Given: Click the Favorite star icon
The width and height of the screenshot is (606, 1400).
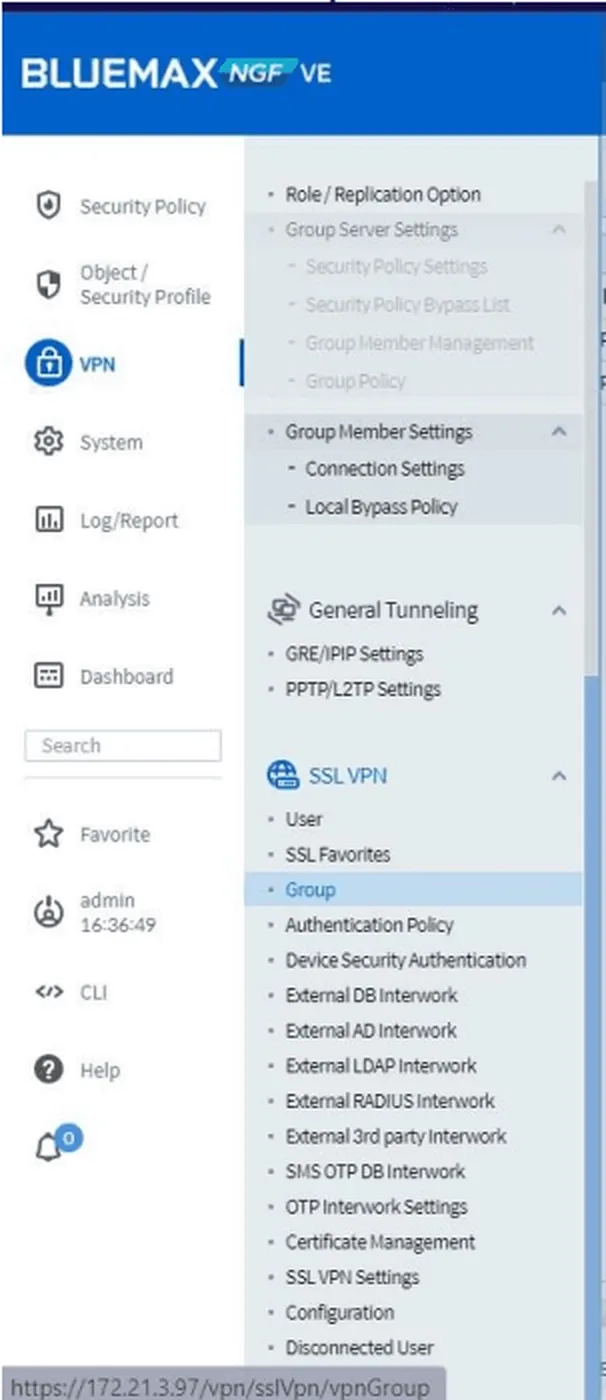Looking at the screenshot, I should (48, 834).
